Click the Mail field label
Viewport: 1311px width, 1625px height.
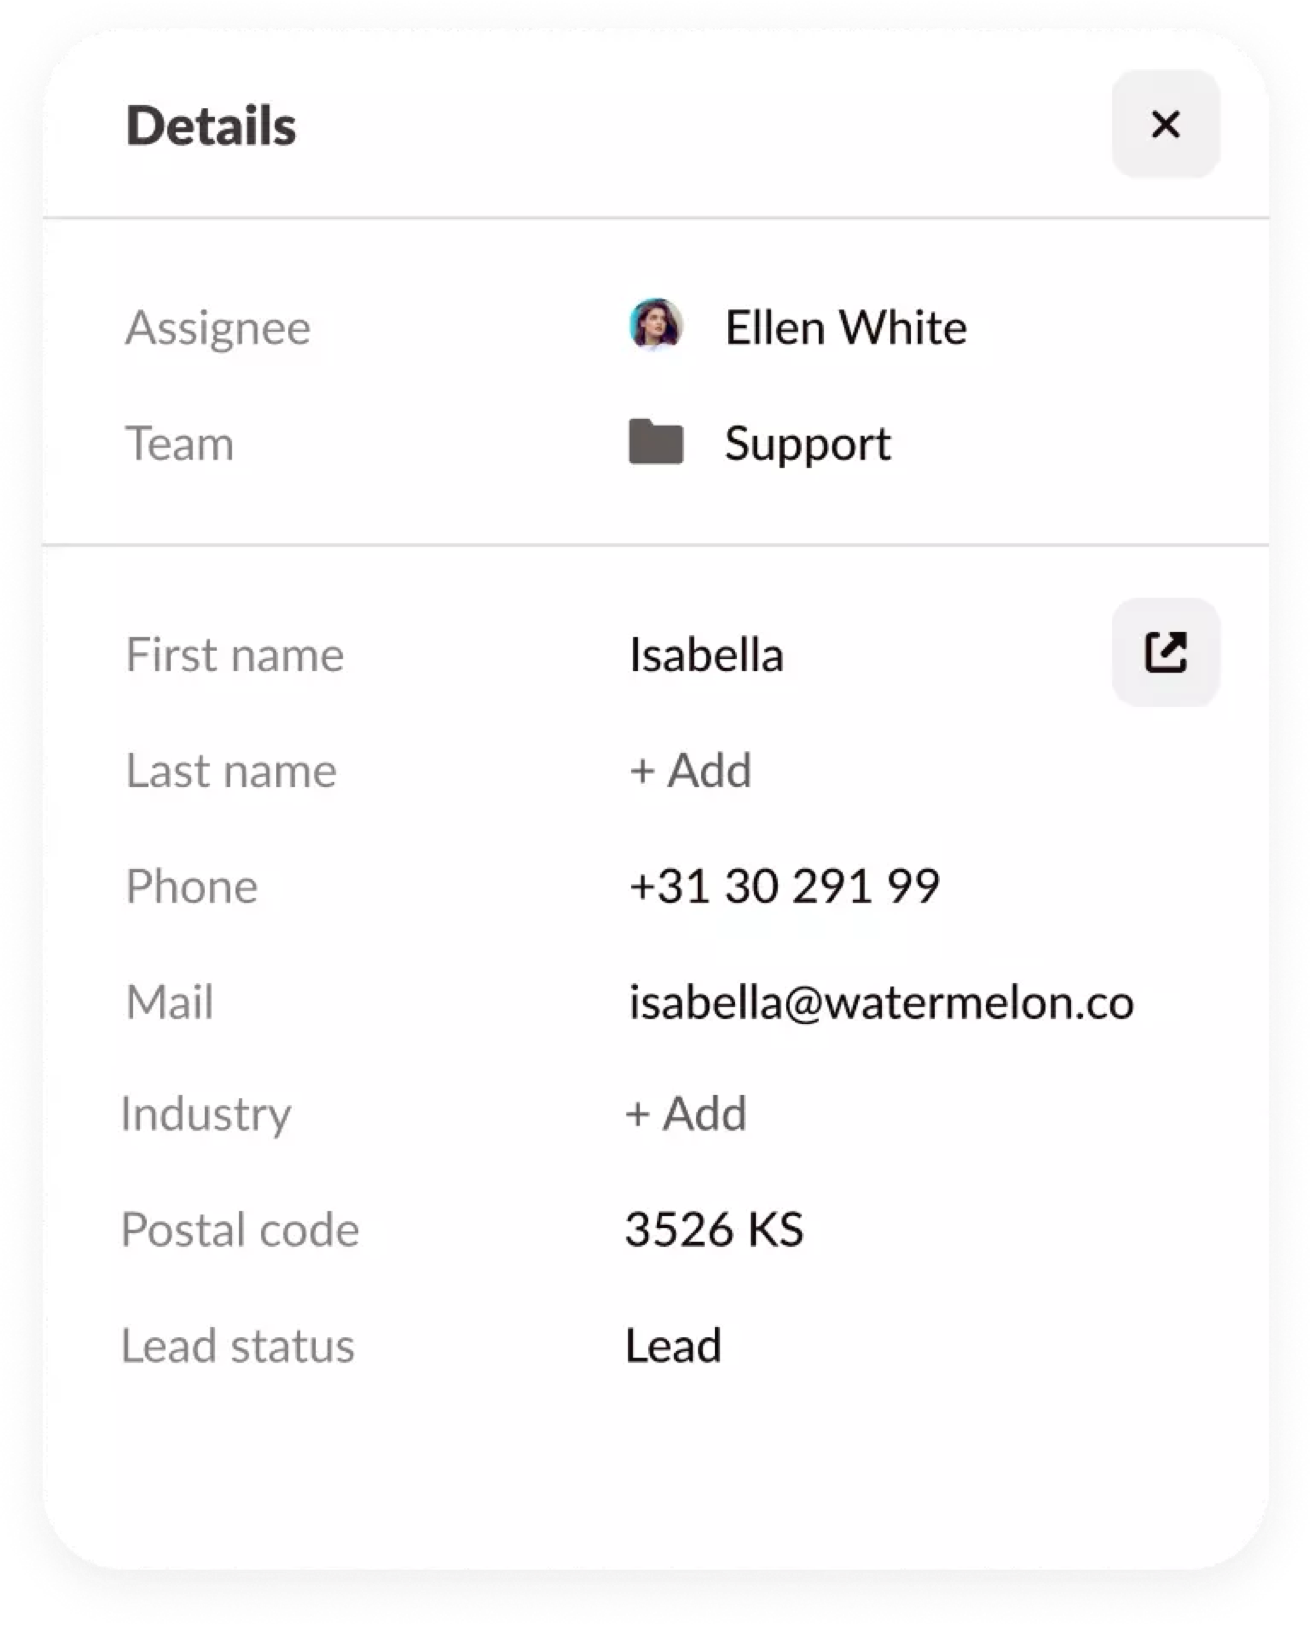click(170, 1002)
